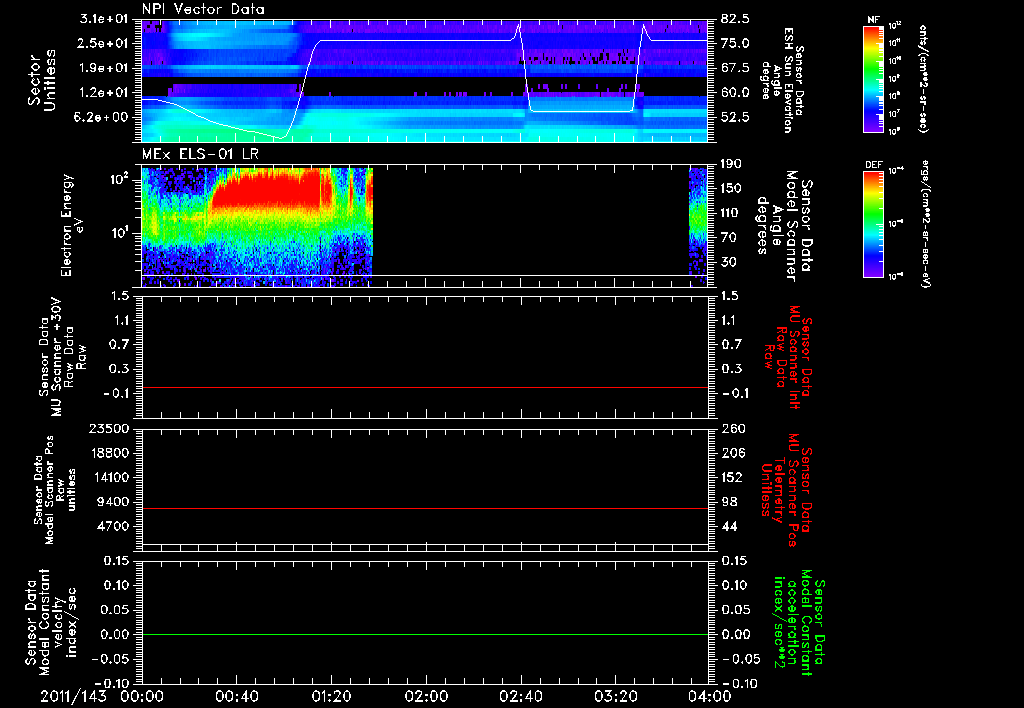This screenshot has width=1024, height=708.
Task: Select the 'NPI Vector Data' panel title
Action: click(203, 9)
